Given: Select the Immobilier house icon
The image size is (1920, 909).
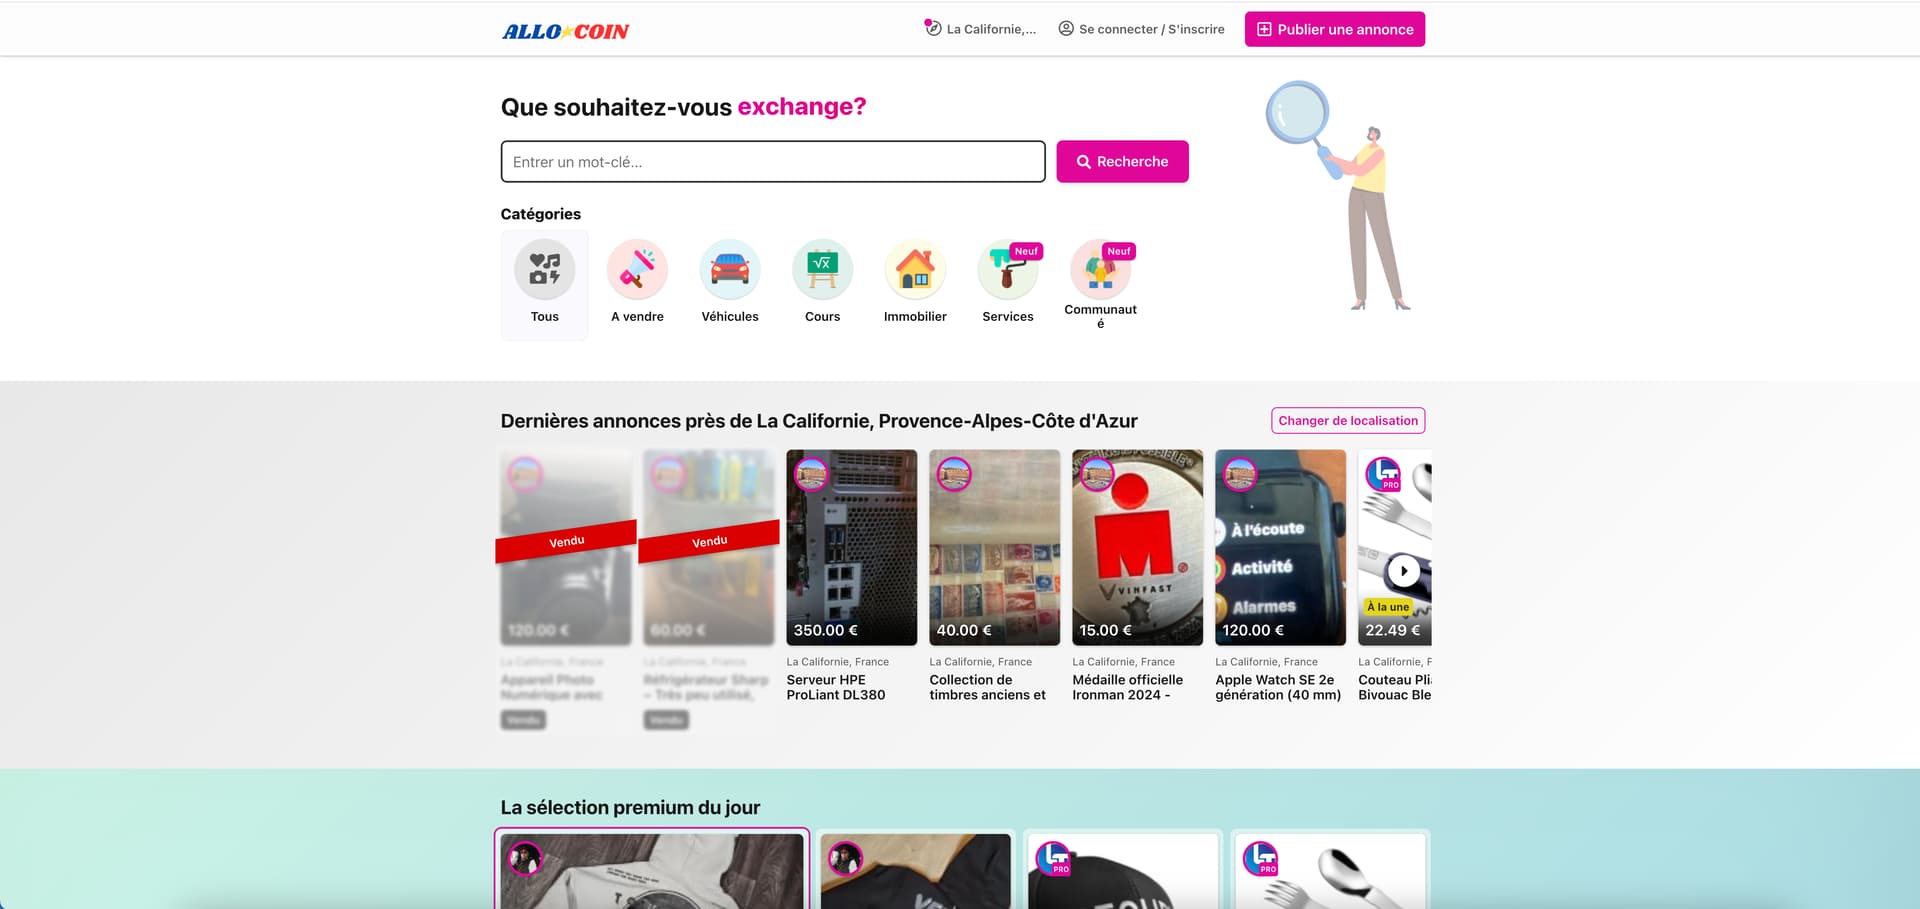Looking at the screenshot, I should coord(915,269).
